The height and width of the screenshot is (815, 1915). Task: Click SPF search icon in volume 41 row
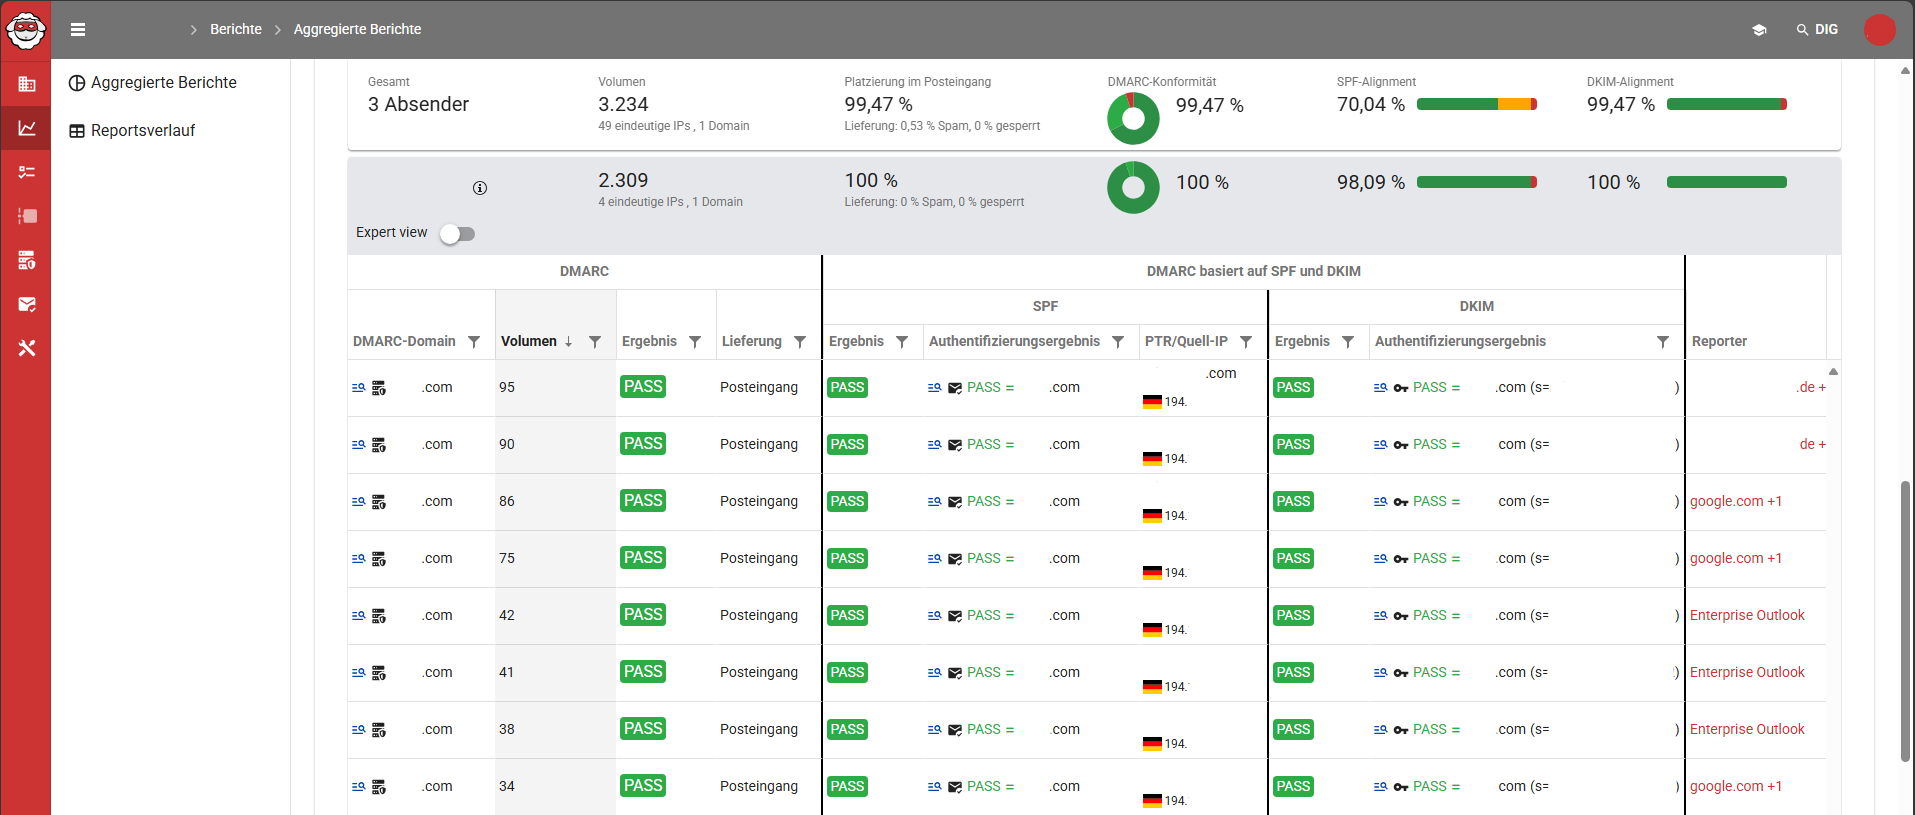(935, 672)
